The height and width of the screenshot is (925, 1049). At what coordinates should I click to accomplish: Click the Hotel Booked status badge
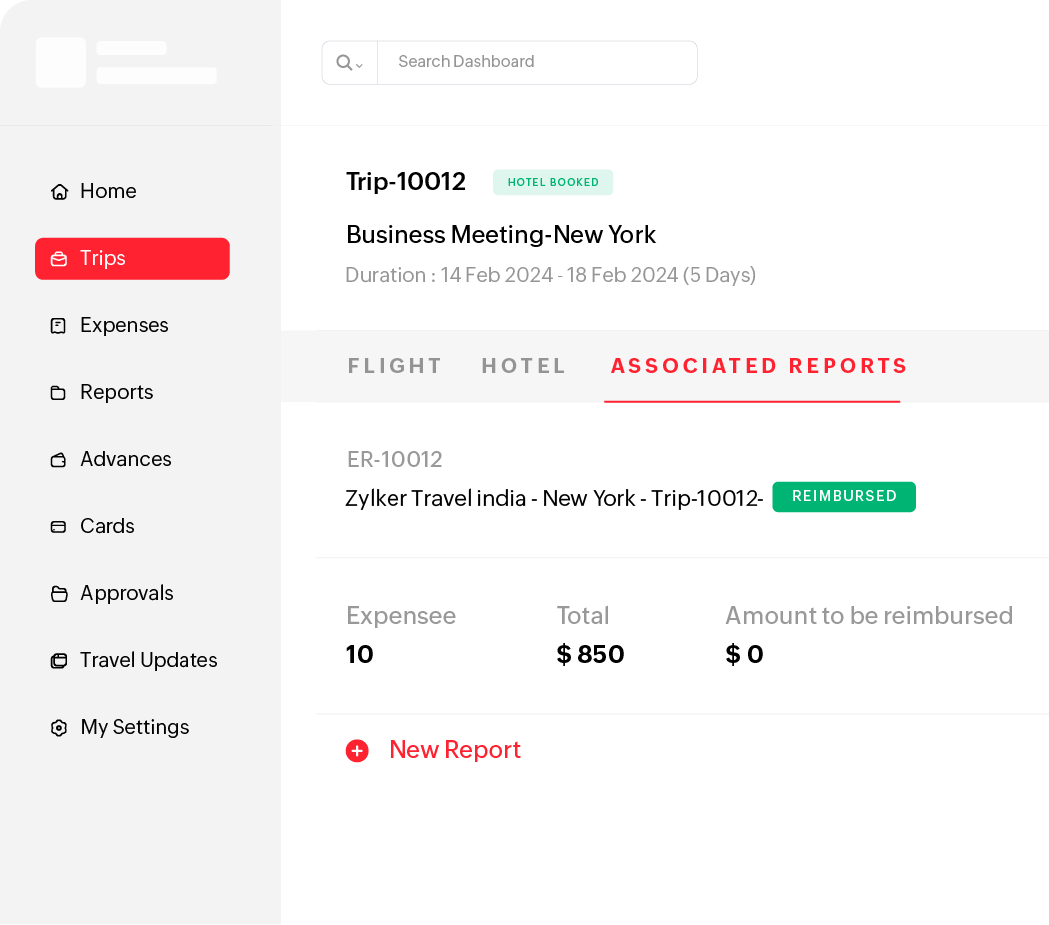tap(553, 182)
